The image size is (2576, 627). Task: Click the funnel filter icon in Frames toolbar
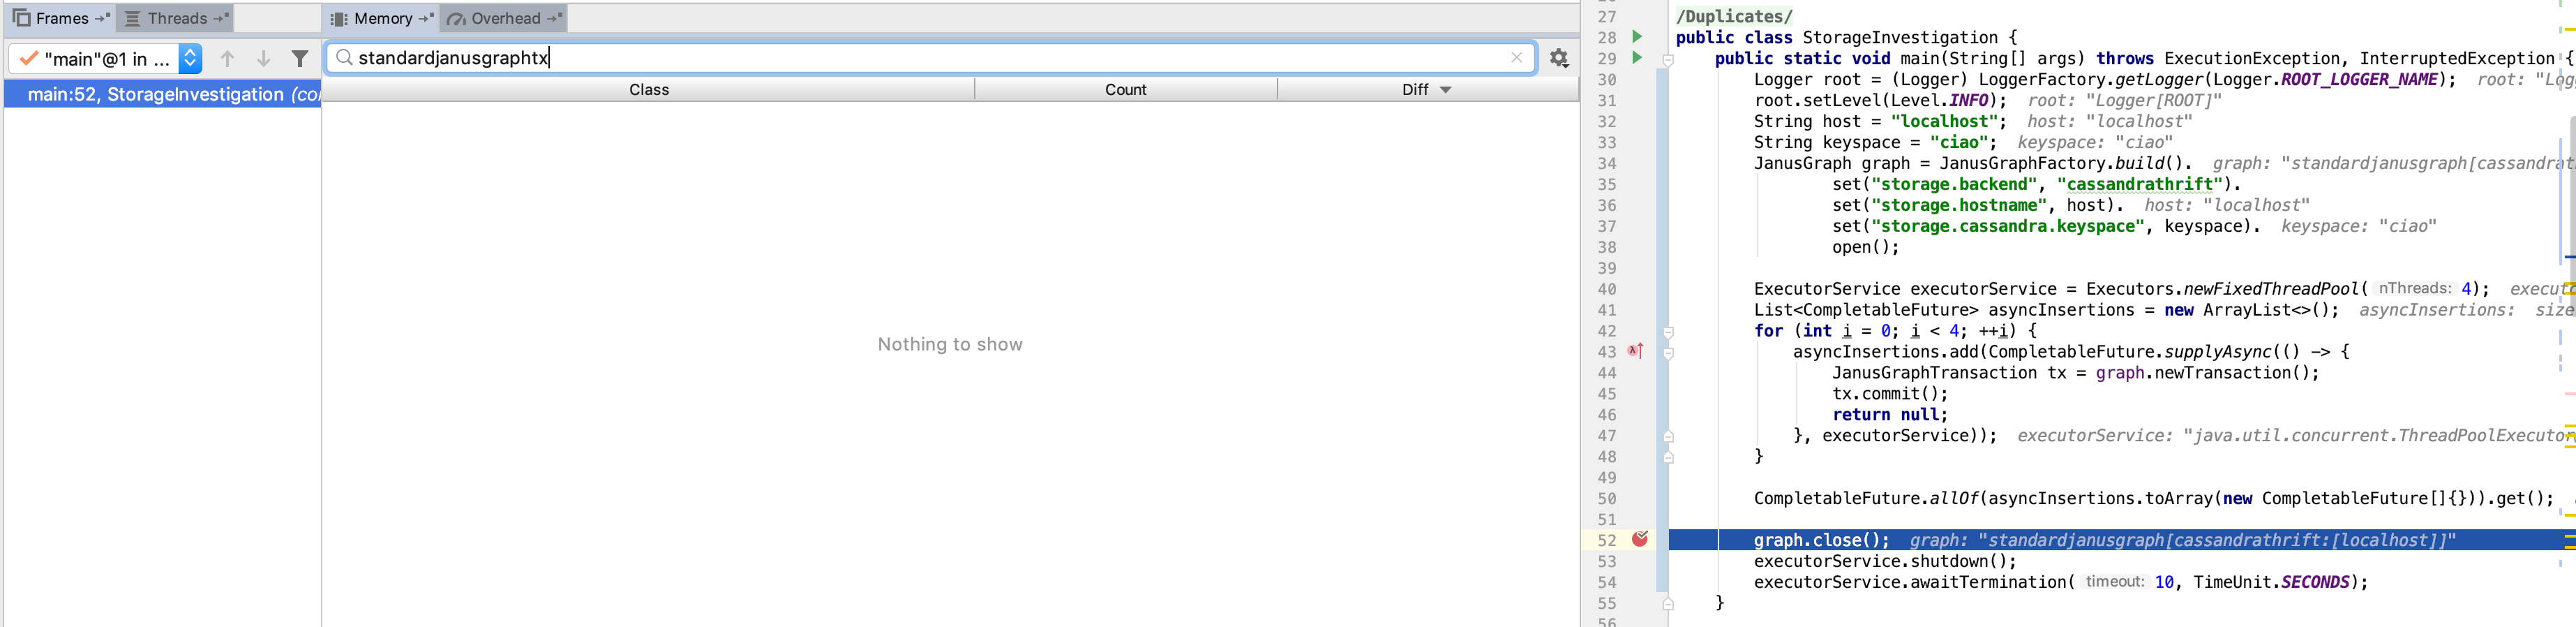click(299, 59)
